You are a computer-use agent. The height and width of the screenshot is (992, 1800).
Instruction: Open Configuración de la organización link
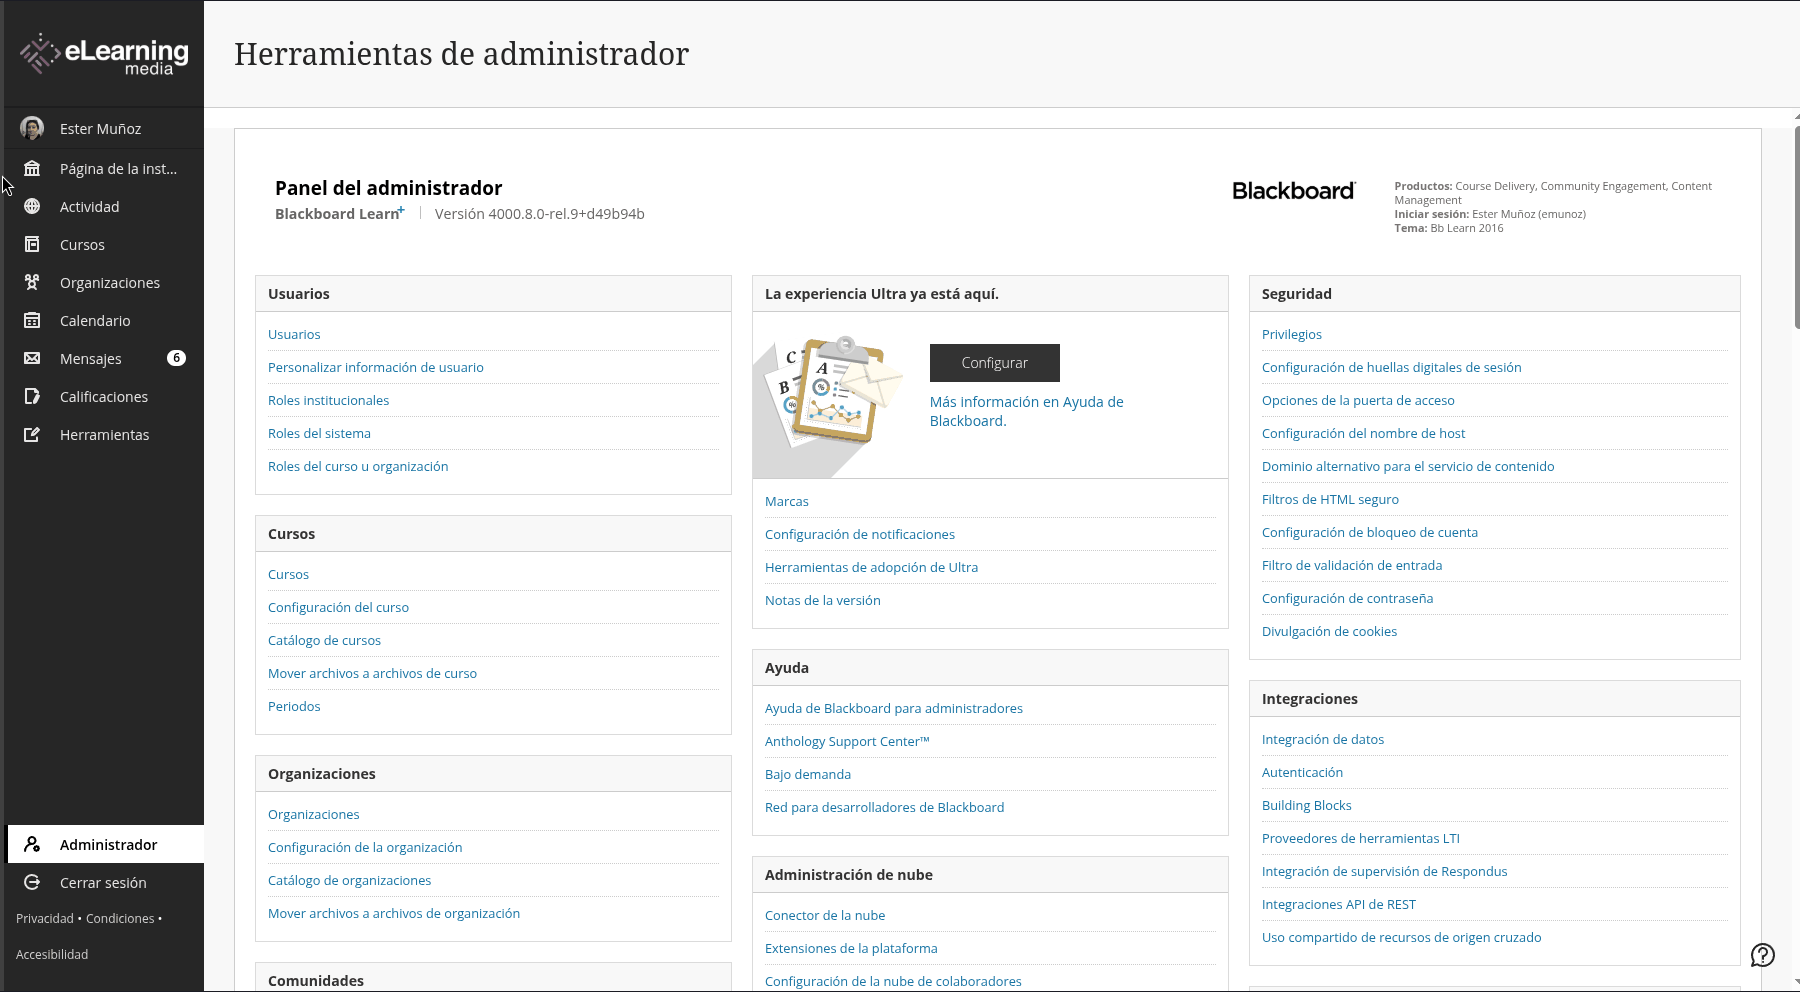365,847
